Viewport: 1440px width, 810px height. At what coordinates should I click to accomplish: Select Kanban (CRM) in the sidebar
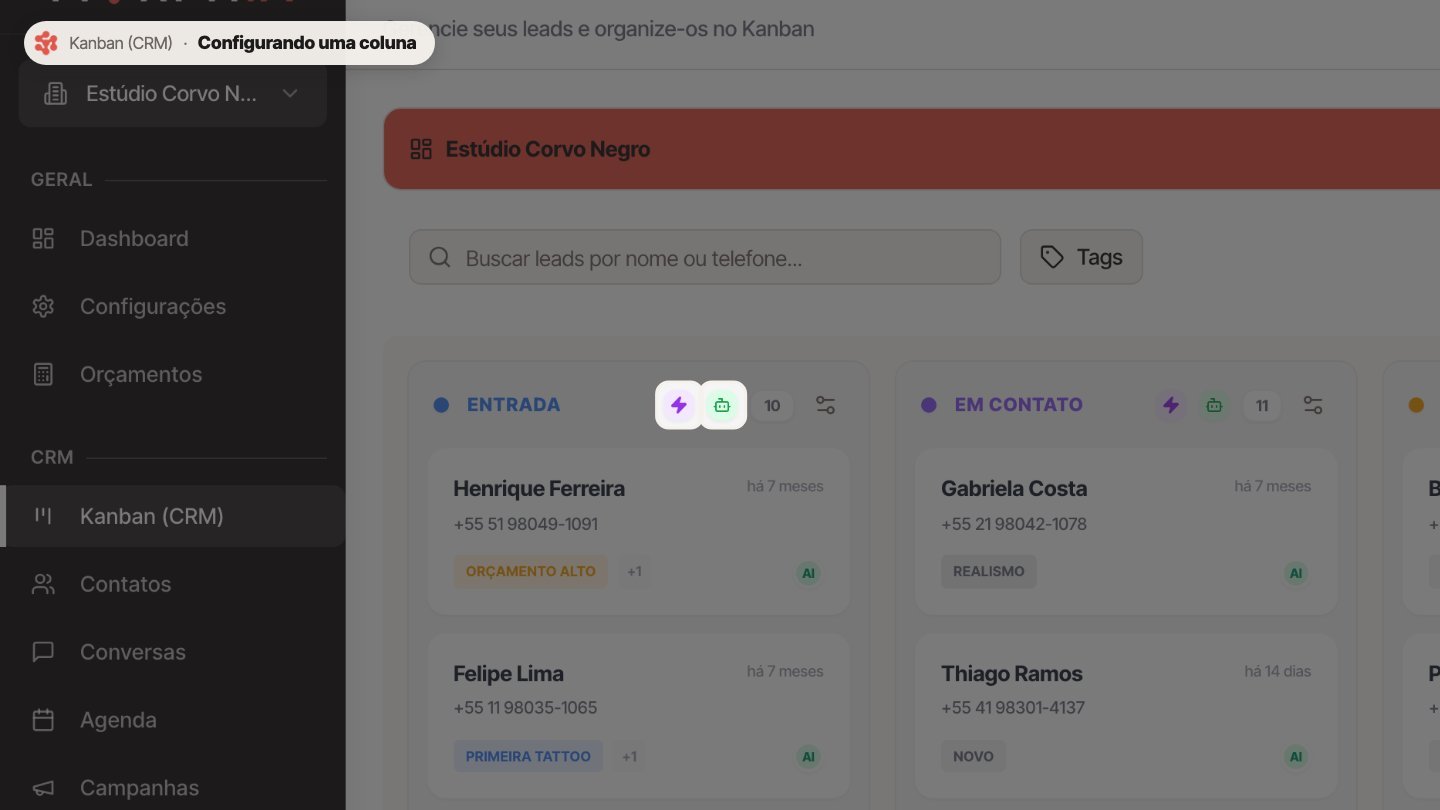172,516
